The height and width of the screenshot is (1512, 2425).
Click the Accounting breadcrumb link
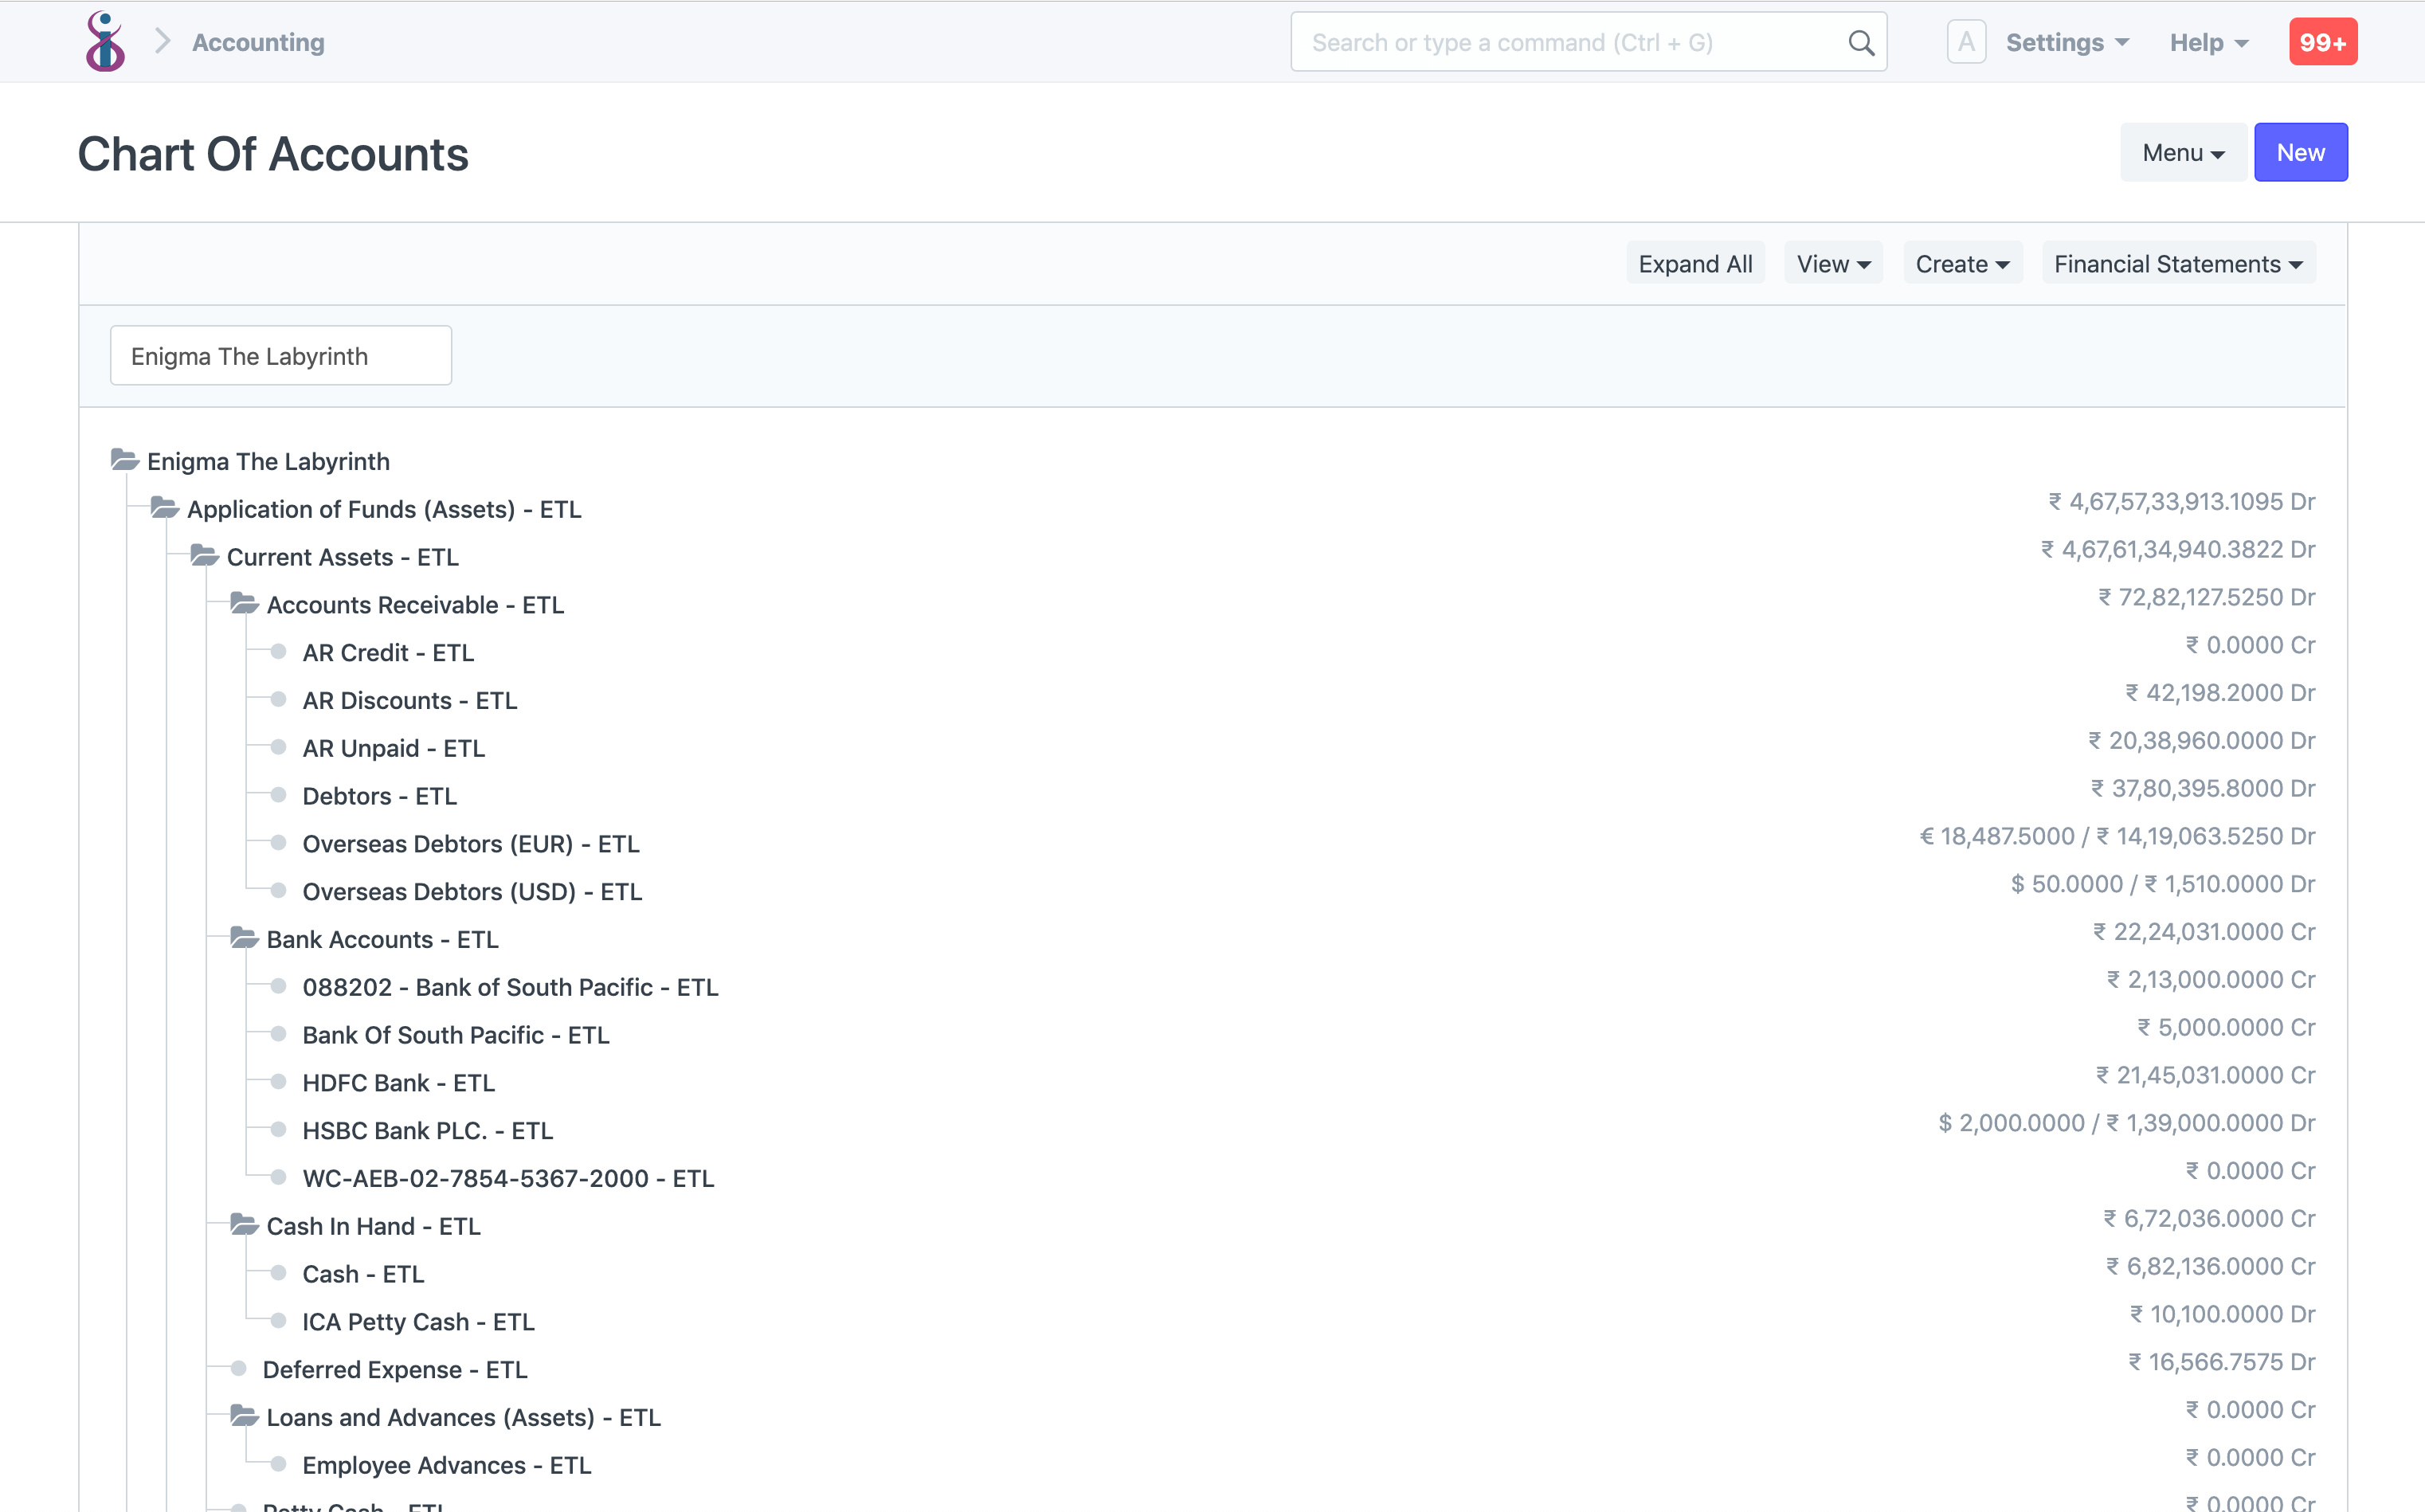pyautogui.click(x=257, y=42)
